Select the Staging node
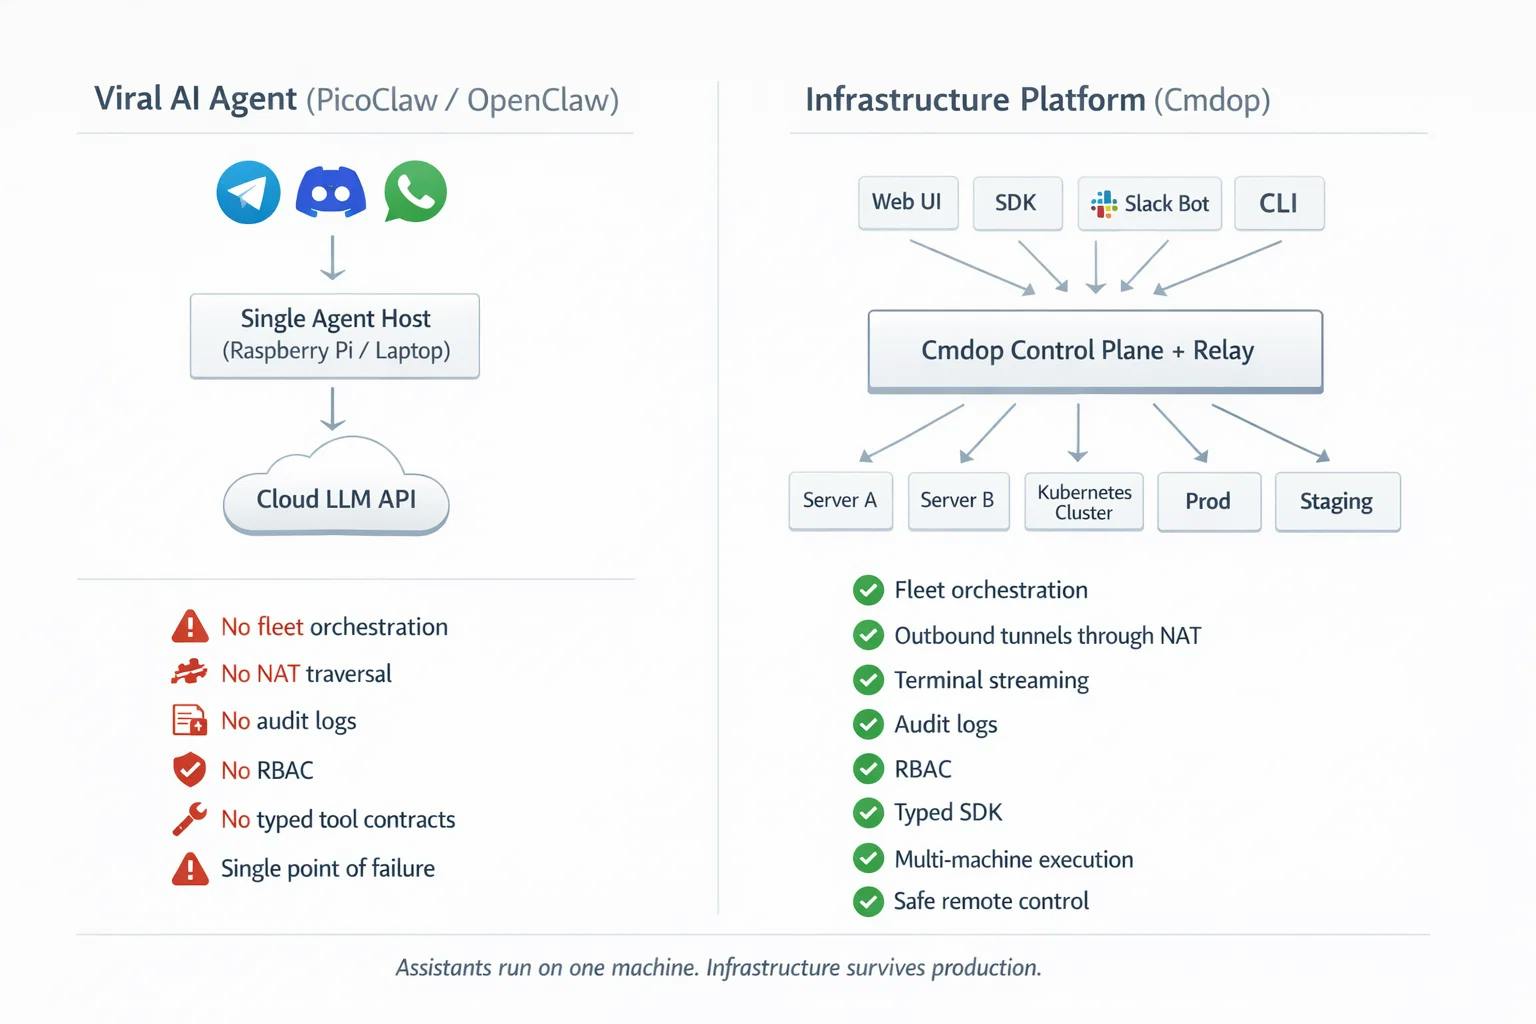The image size is (1536, 1024). pos(1337,502)
